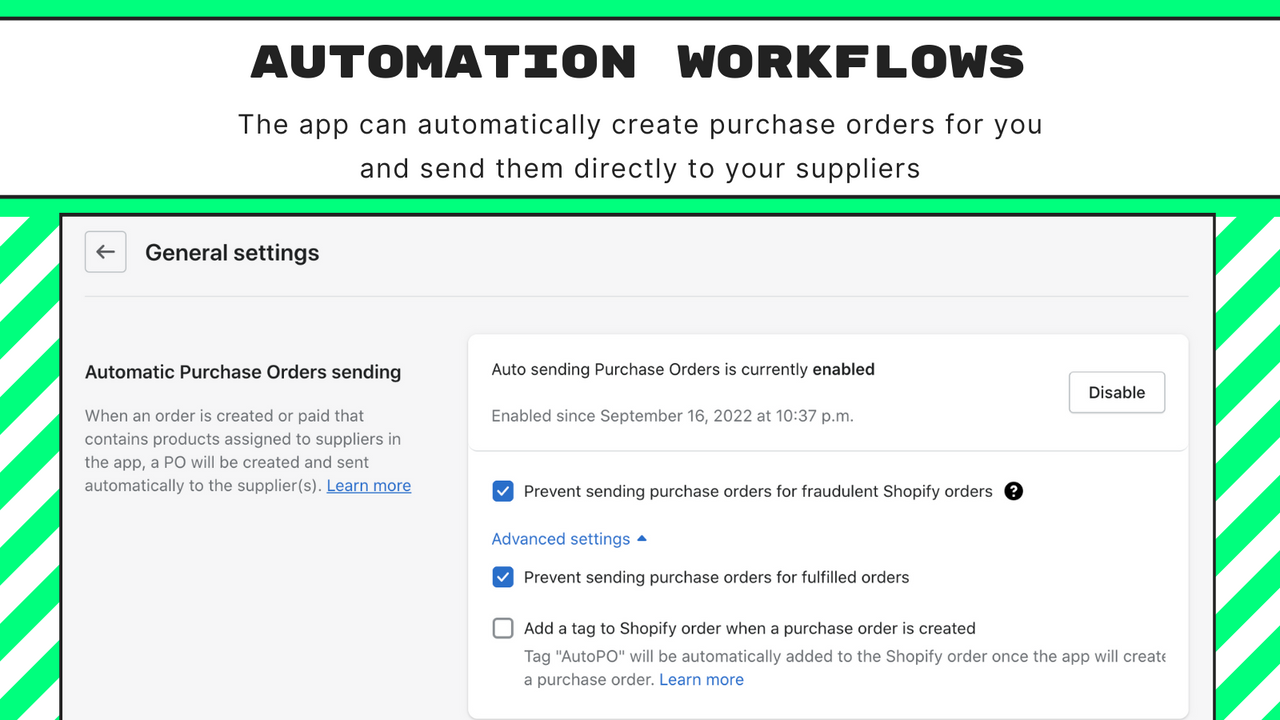Click the back arrow next to General settings
1280x720 pixels.
pyautogui.click(x=105, y=252)
